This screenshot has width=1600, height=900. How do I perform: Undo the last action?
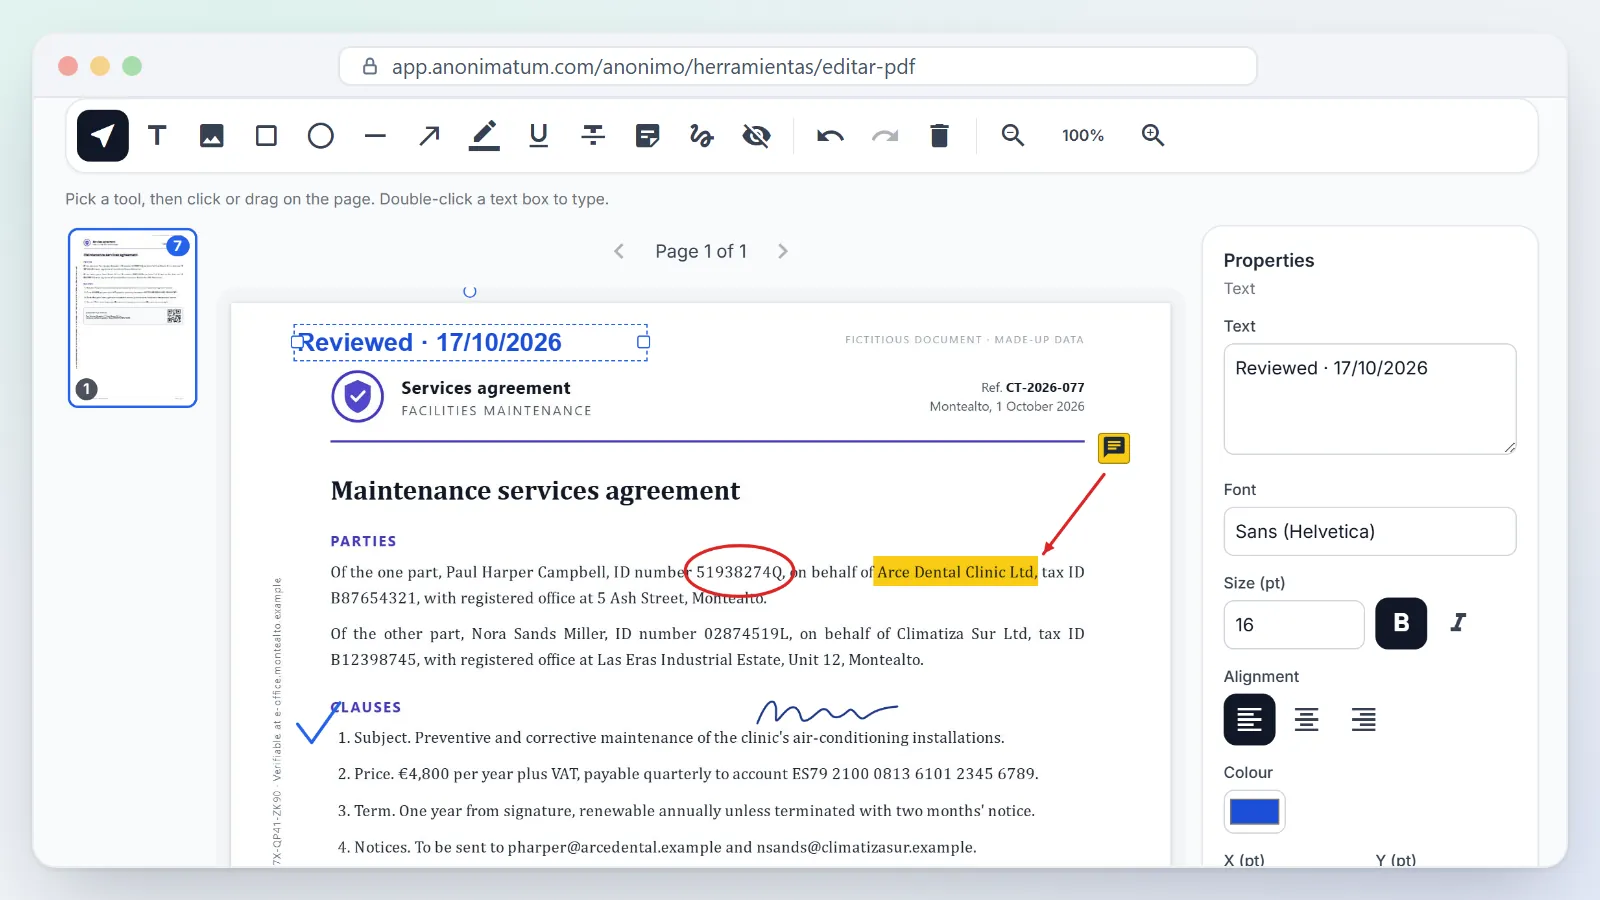(830, 136)
